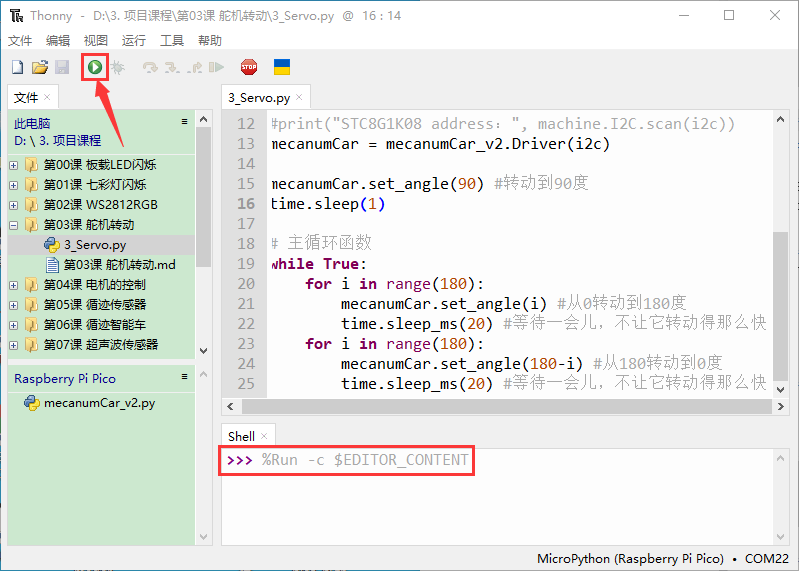Click the Resume debugging icon

pyautogui.click(x=217, y=67)
